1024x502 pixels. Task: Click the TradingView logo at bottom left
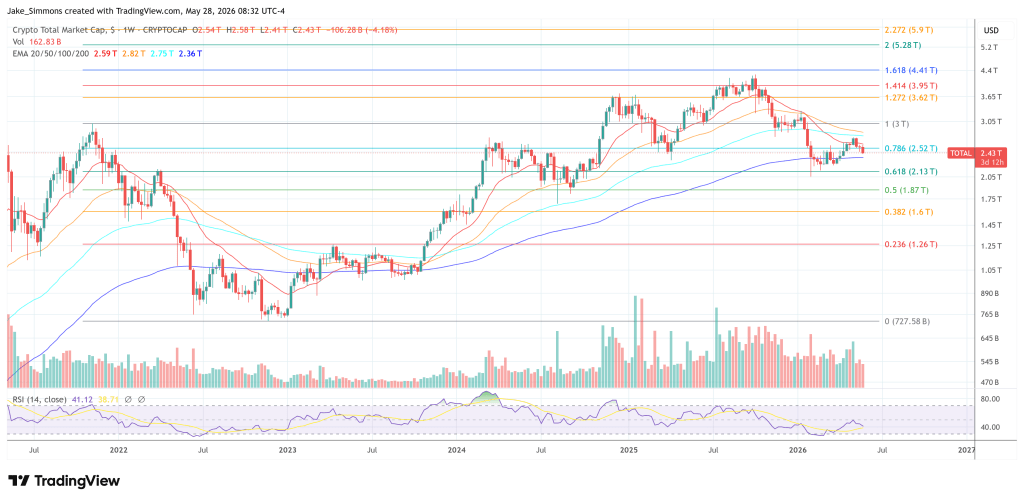pos(64,481)
